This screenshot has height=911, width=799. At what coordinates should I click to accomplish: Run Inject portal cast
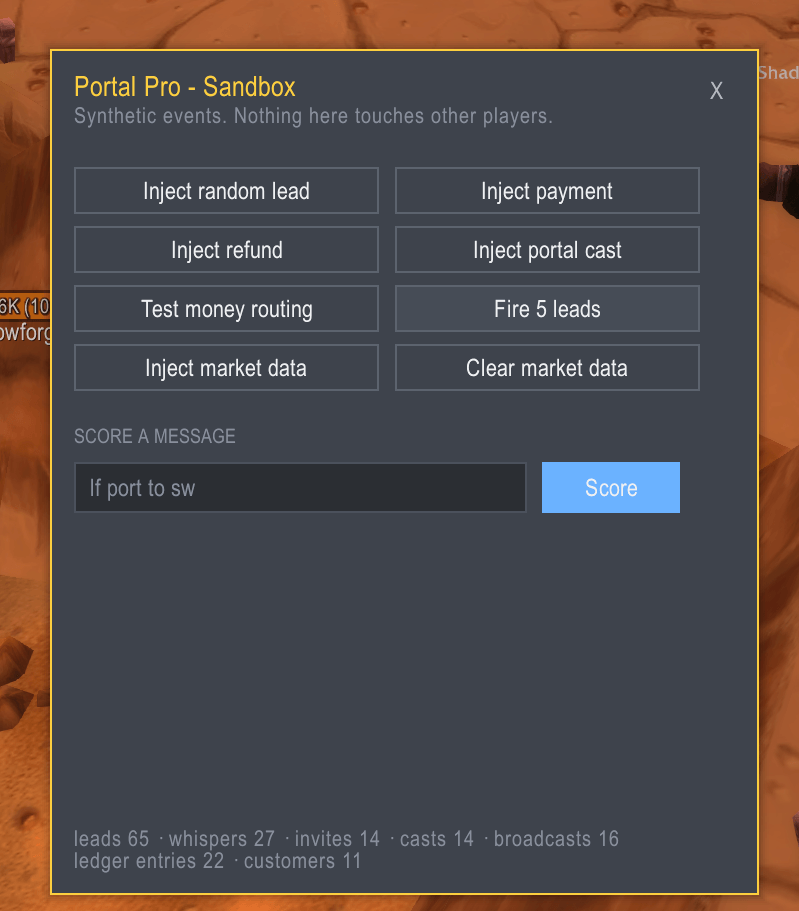tap(547, 250)
